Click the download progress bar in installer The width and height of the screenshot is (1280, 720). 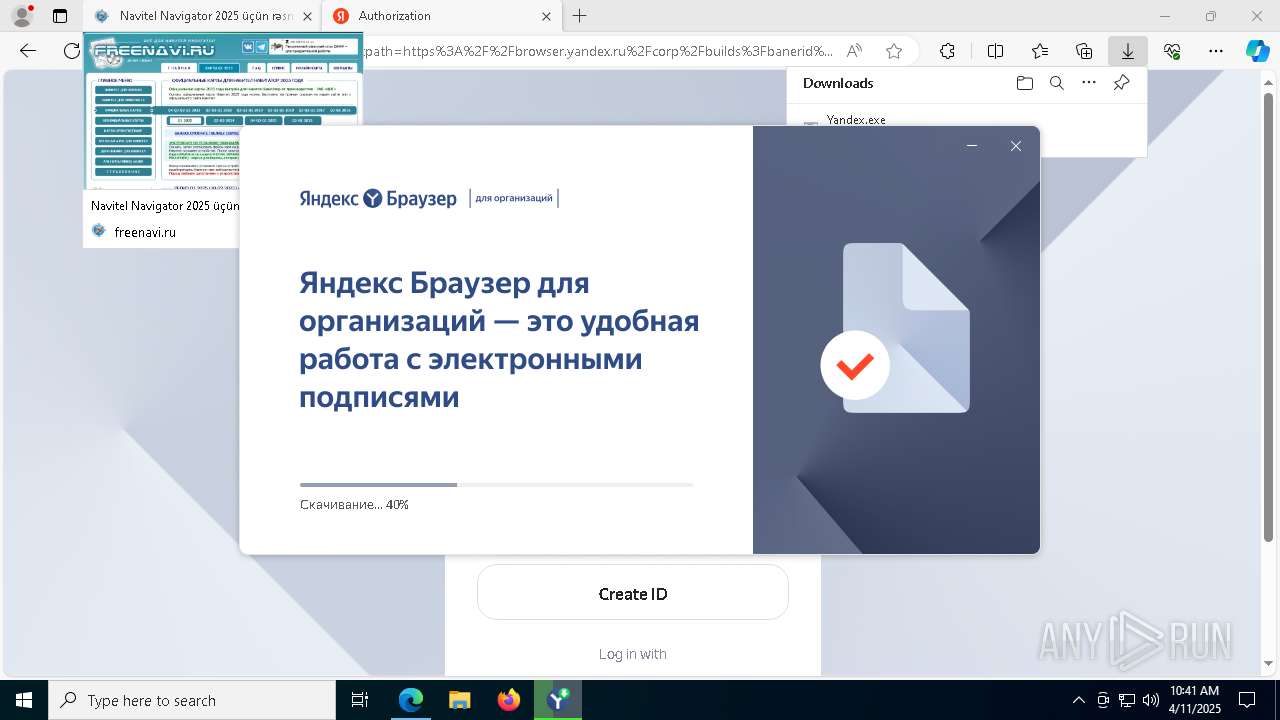pos(496,485)
